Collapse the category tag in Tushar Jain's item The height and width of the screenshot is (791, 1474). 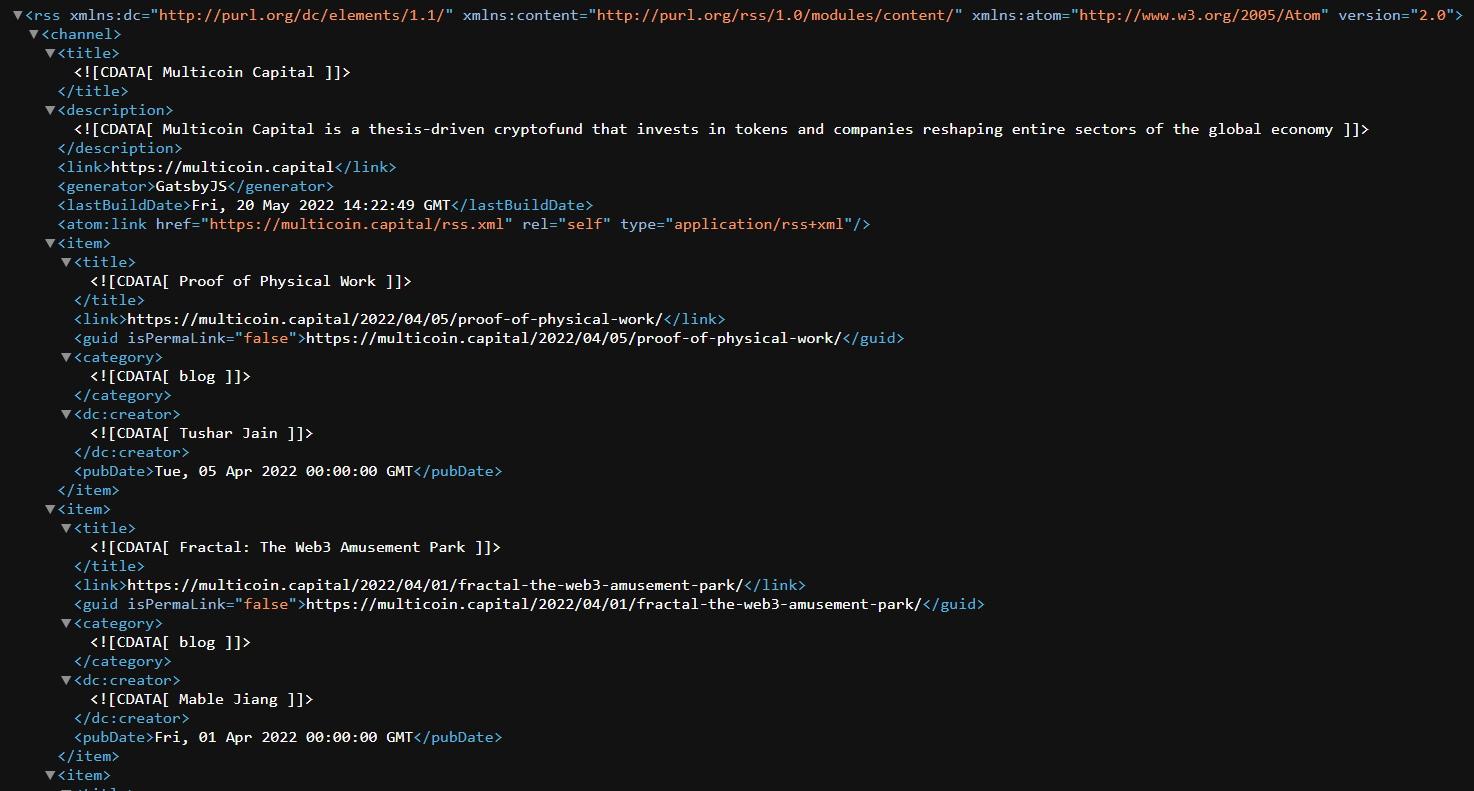(66, 358)
